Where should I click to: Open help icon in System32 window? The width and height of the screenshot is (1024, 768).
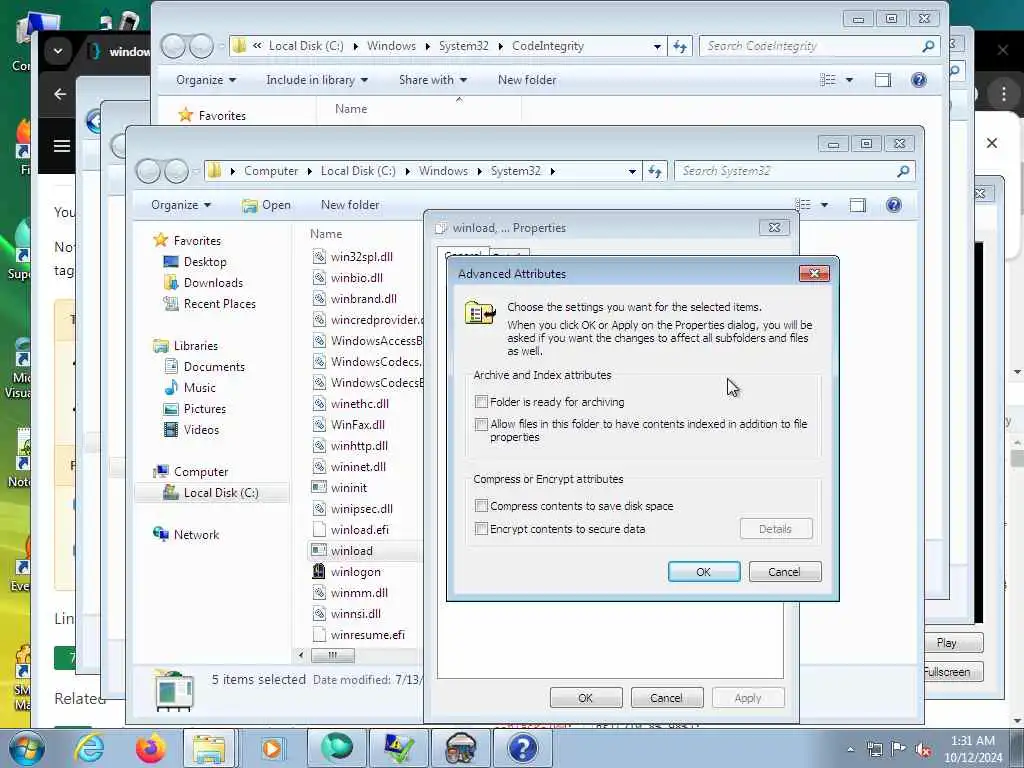coord(894,205)
